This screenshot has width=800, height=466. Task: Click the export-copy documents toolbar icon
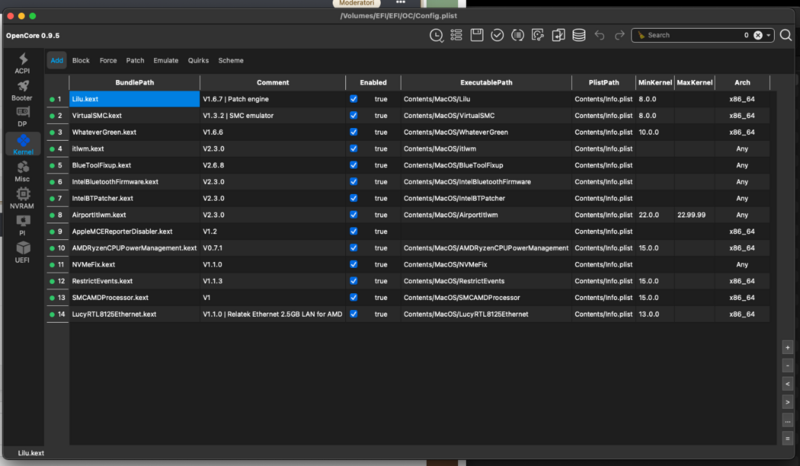pyautogui.click(x=558, y=35)
